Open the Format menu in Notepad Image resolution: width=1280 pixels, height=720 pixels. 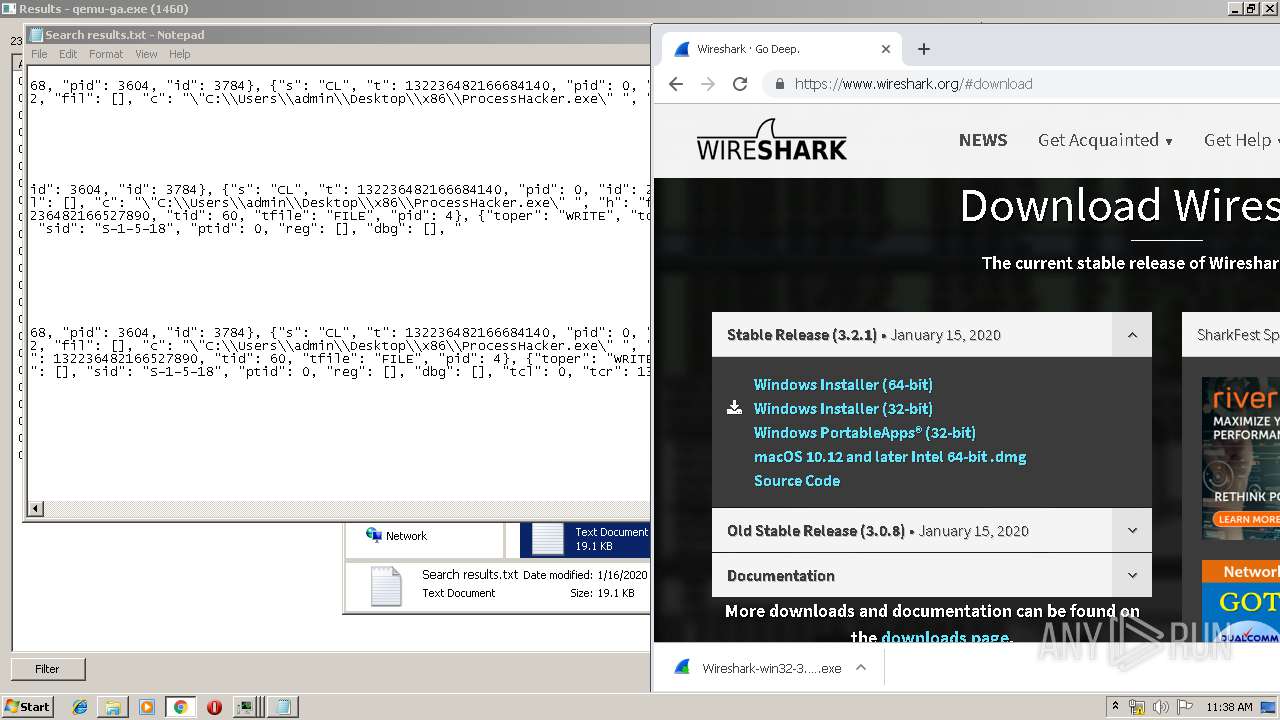coord(106,54)
